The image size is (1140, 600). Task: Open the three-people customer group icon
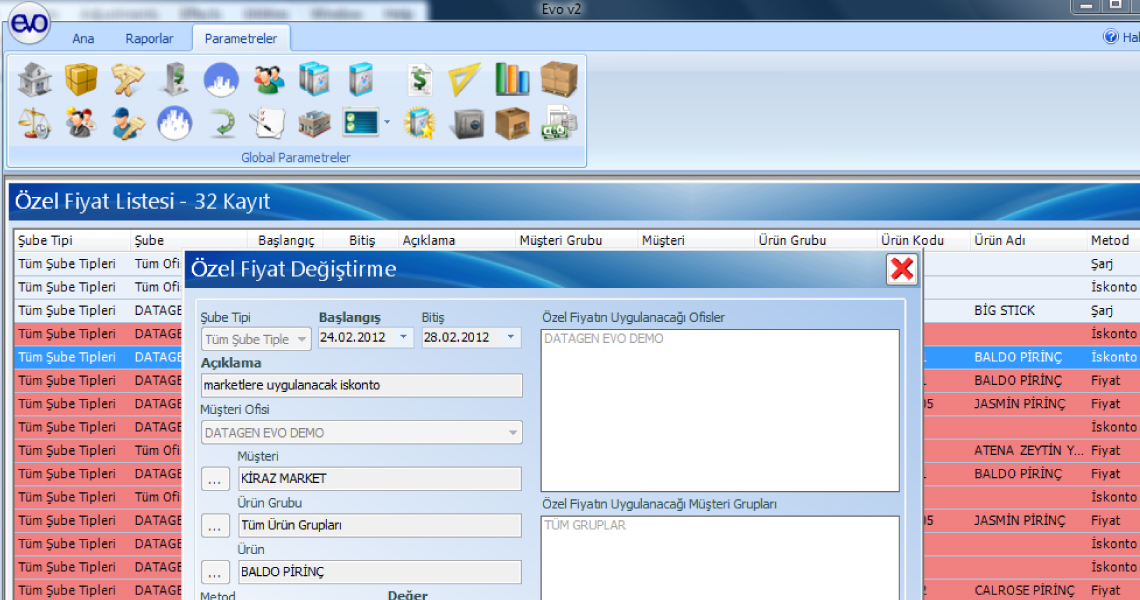268,79
